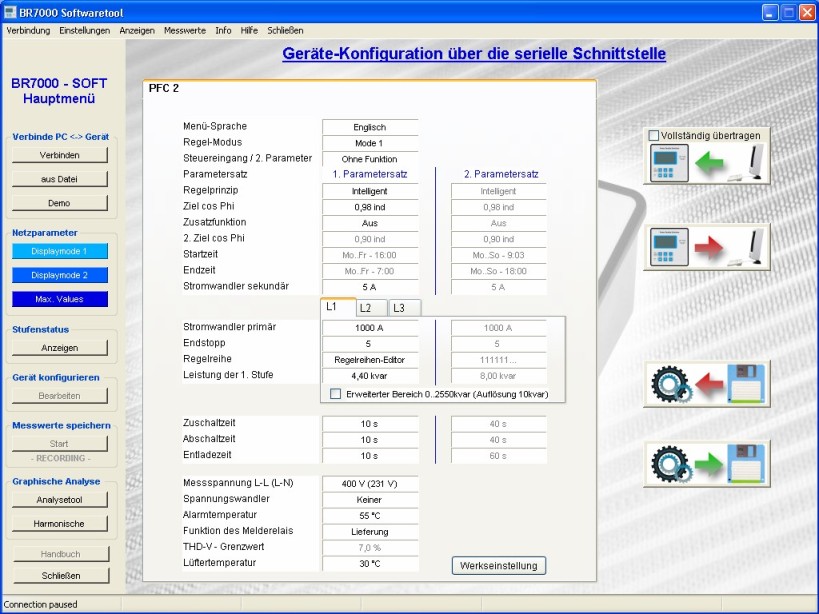Click the first-set Zuschaltzeit field showing 10 s

(370, 424)
